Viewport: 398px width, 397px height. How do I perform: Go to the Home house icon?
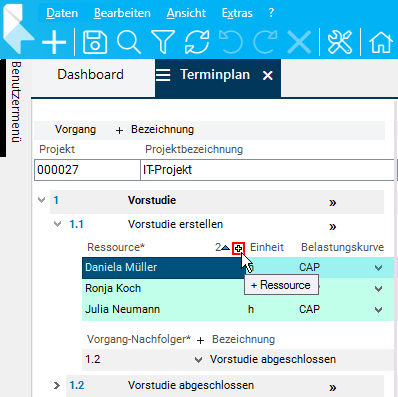[381, 42]
